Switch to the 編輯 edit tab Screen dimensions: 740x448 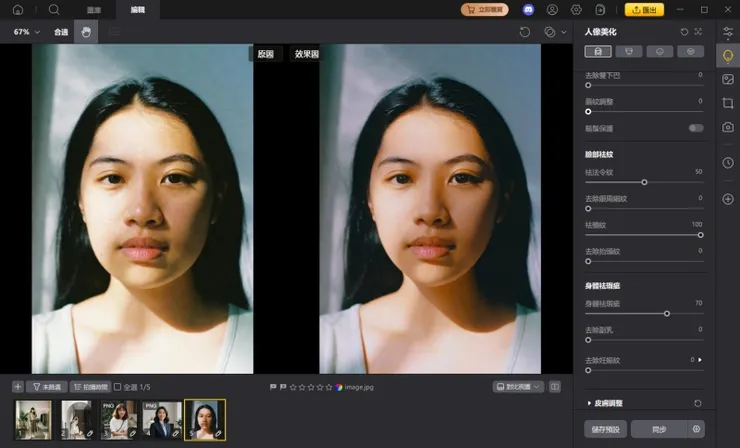point(138,10)
